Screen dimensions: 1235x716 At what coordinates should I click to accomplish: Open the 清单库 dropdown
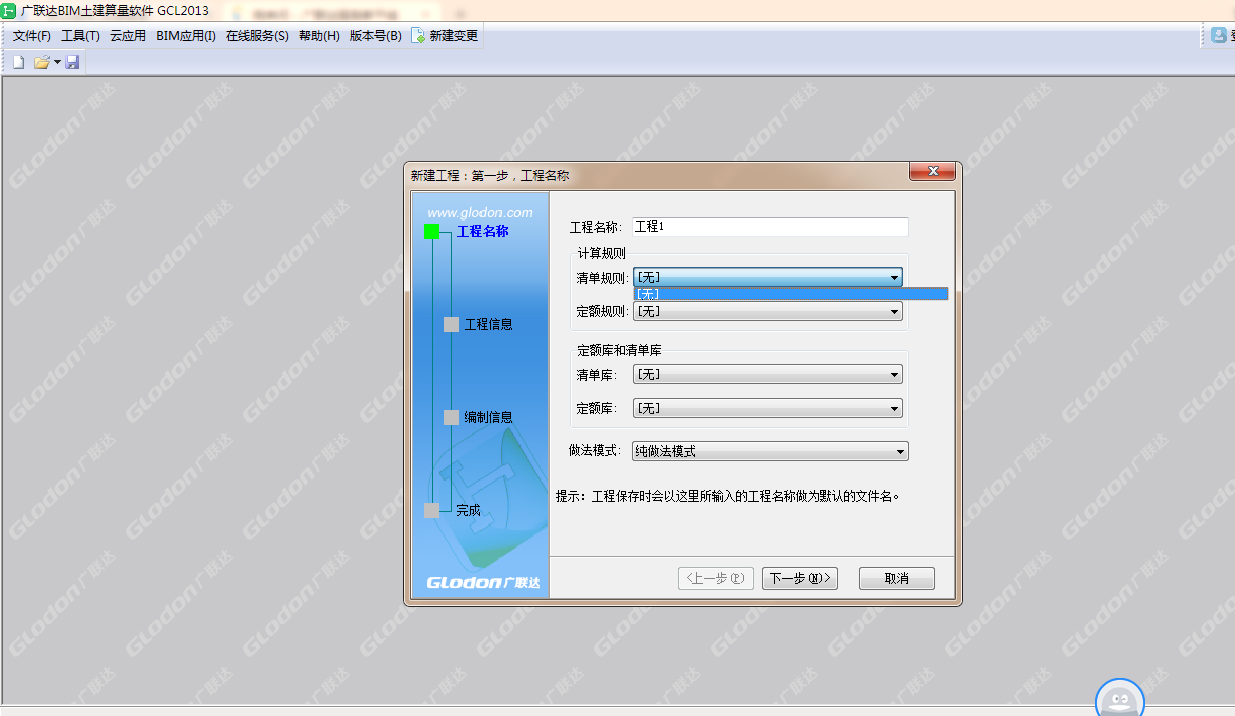(768, 374)
